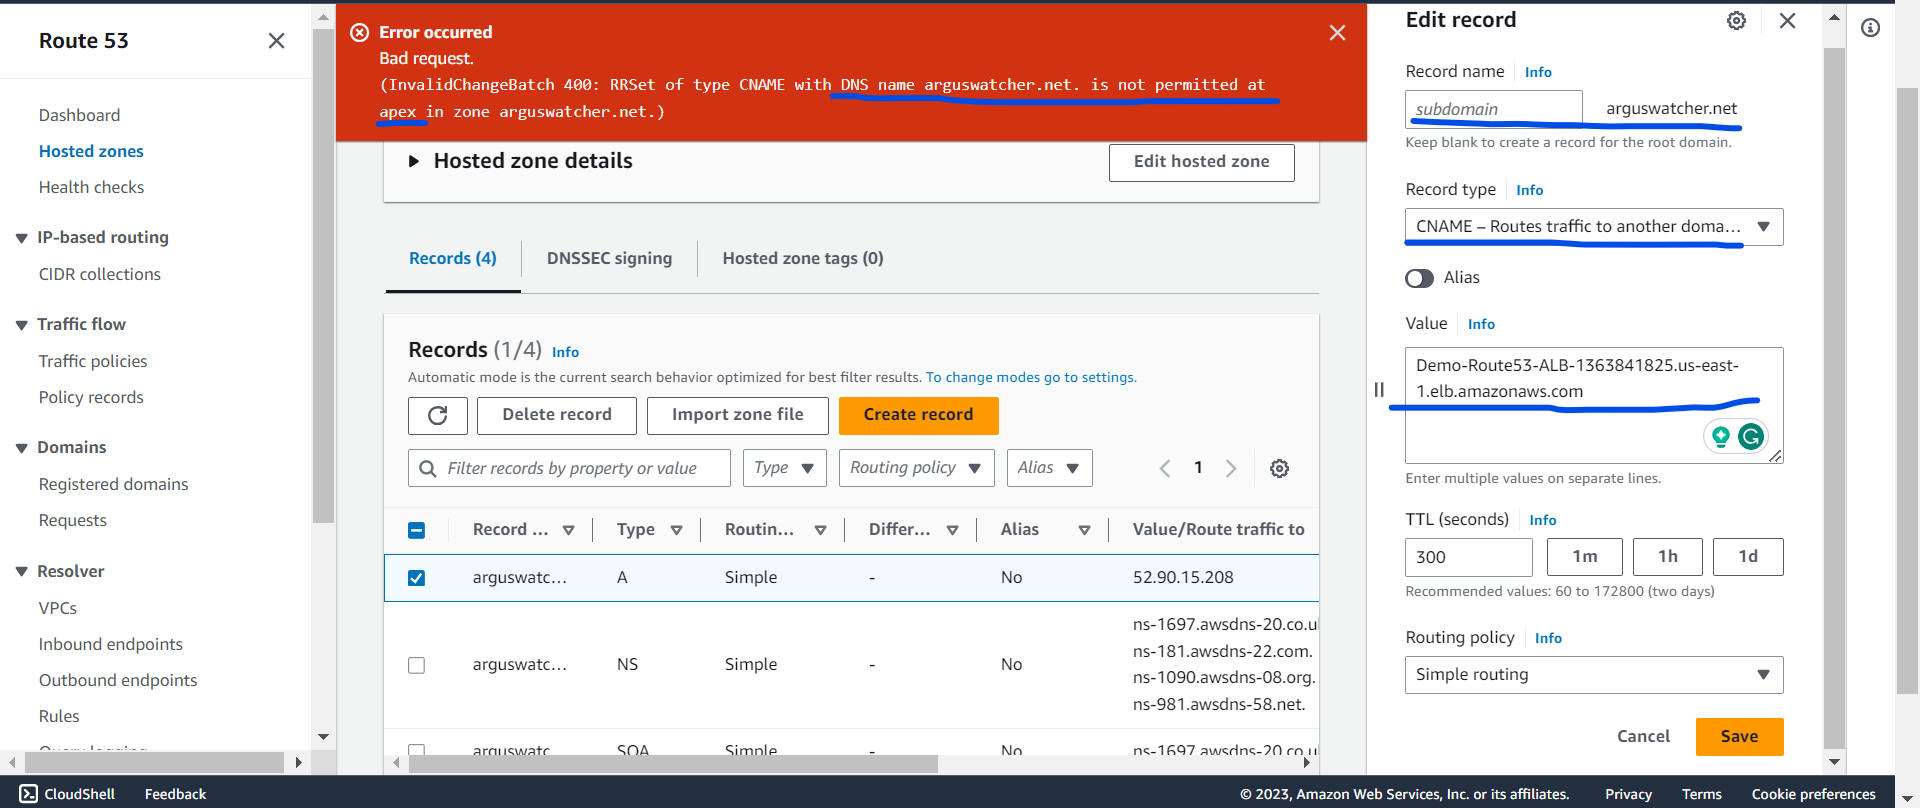
Task: Click the Import zone file button
Action: click(x=738, y=416)
